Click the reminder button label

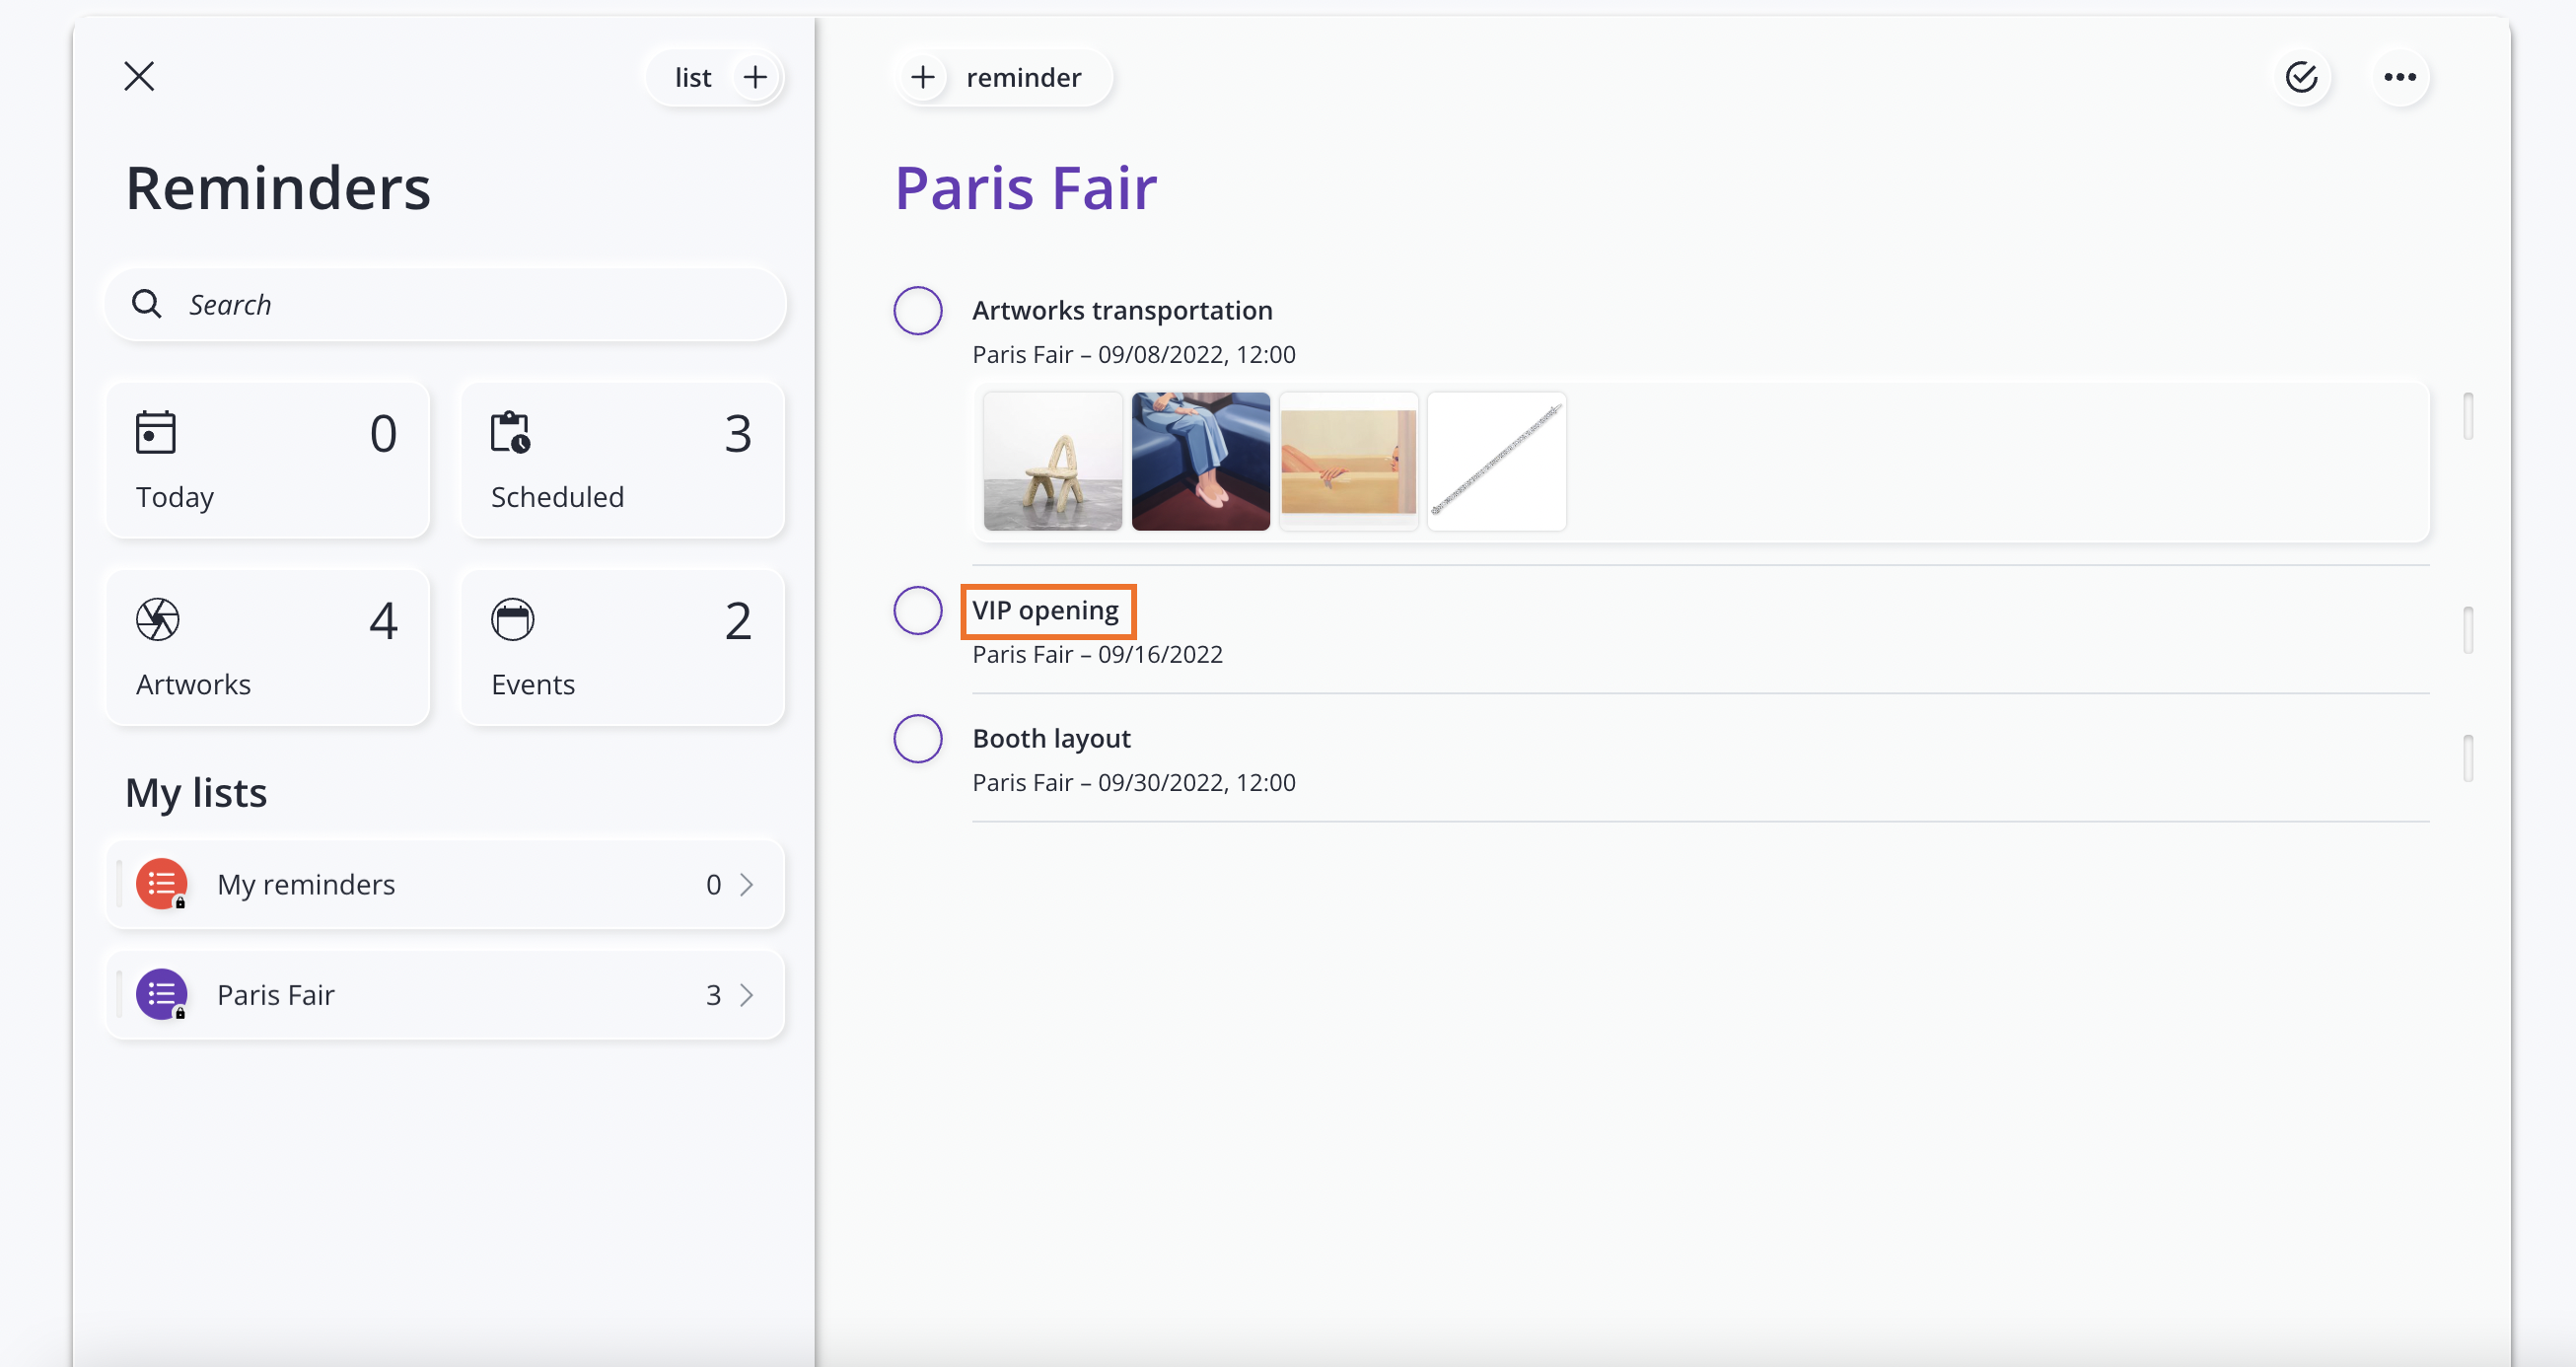coord(1024,77)
